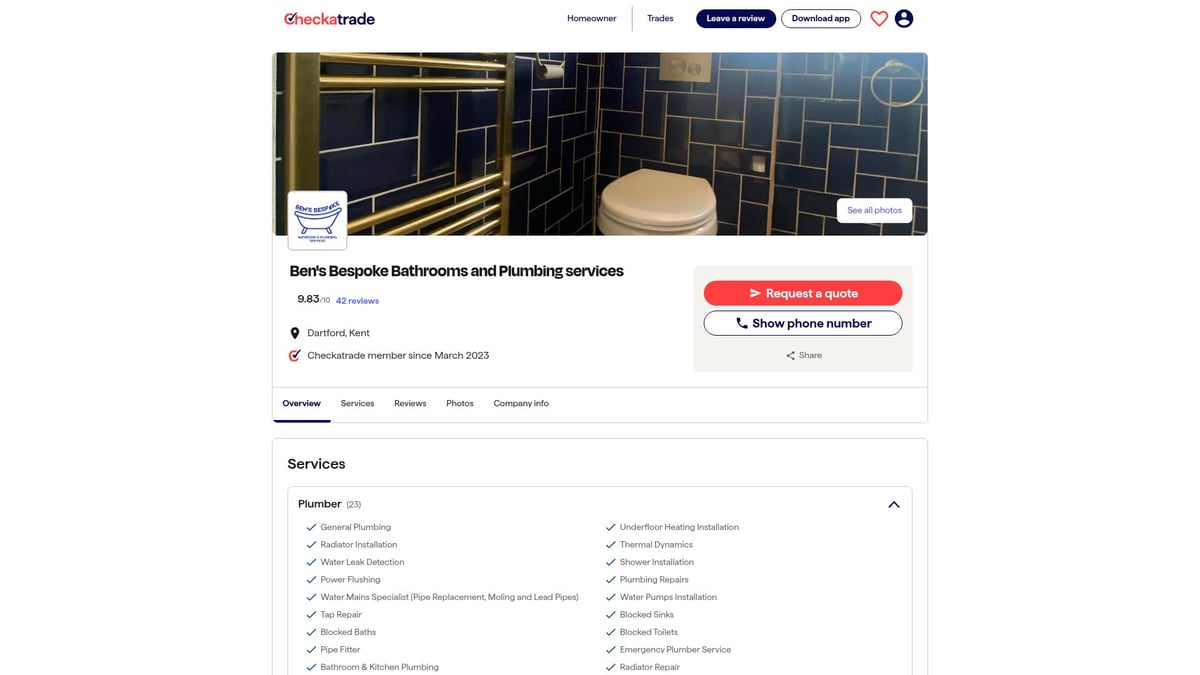Screen dimensions: 1200x675
Task: Open the user account profile icon
Action: tap(904, 18)
